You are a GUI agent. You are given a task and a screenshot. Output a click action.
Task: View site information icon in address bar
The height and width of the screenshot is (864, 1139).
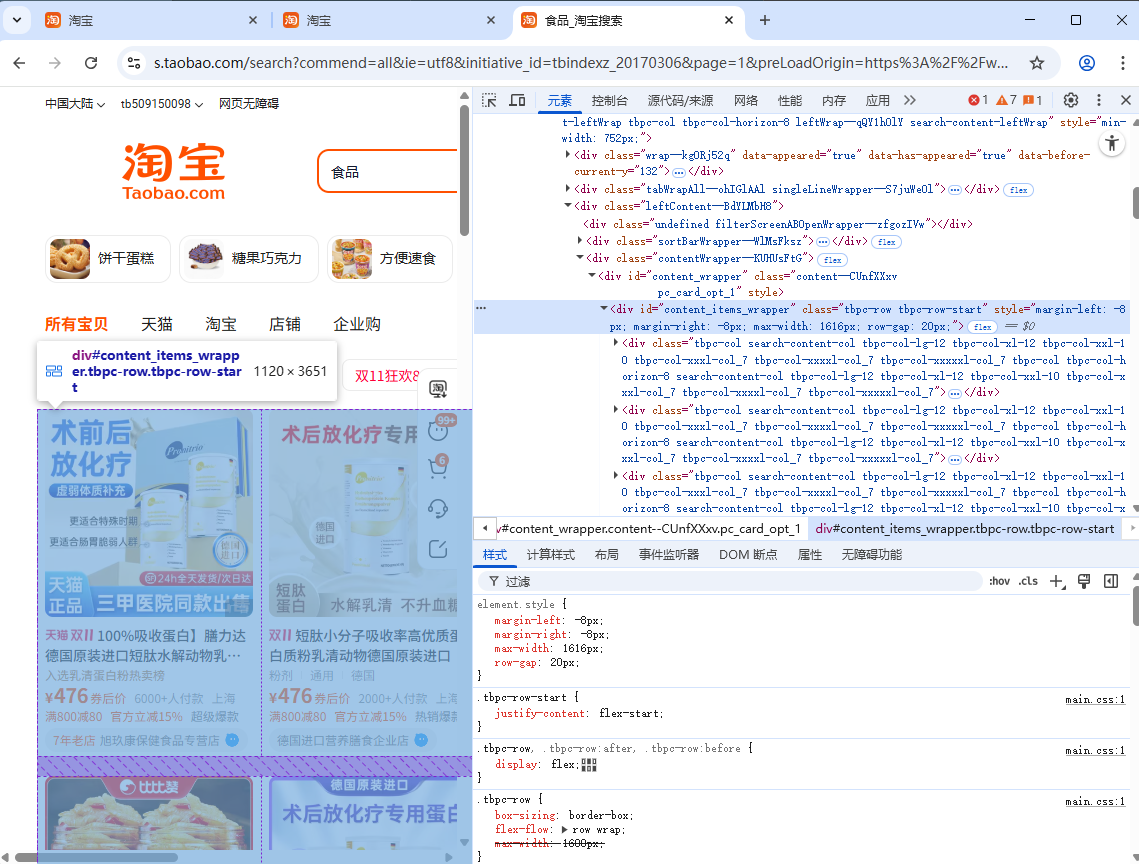pos(134,63)
